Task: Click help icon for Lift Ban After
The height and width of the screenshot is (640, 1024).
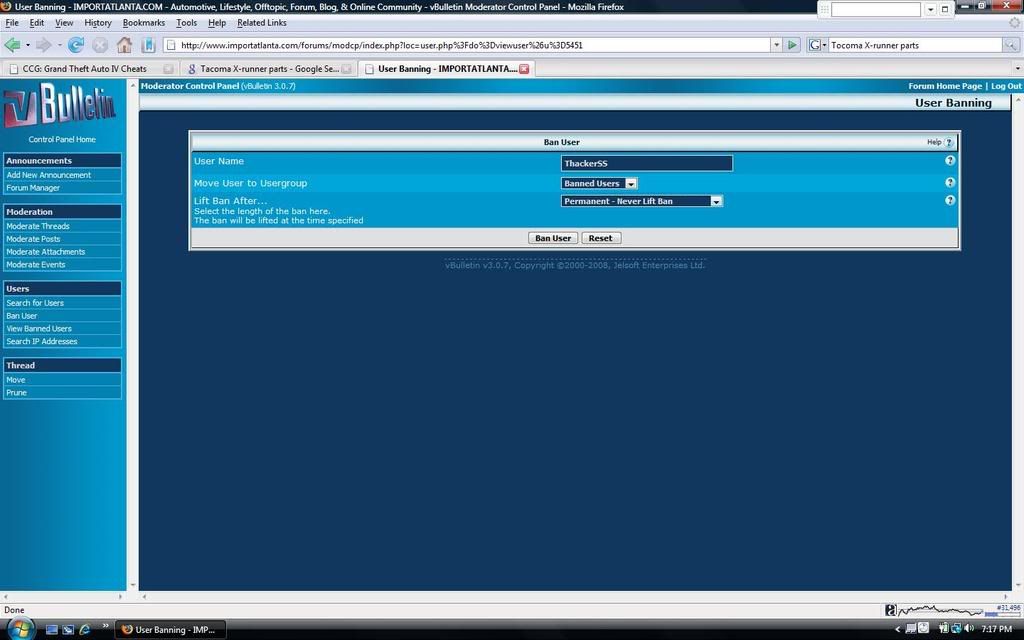Action: click(x=950, y=201)
